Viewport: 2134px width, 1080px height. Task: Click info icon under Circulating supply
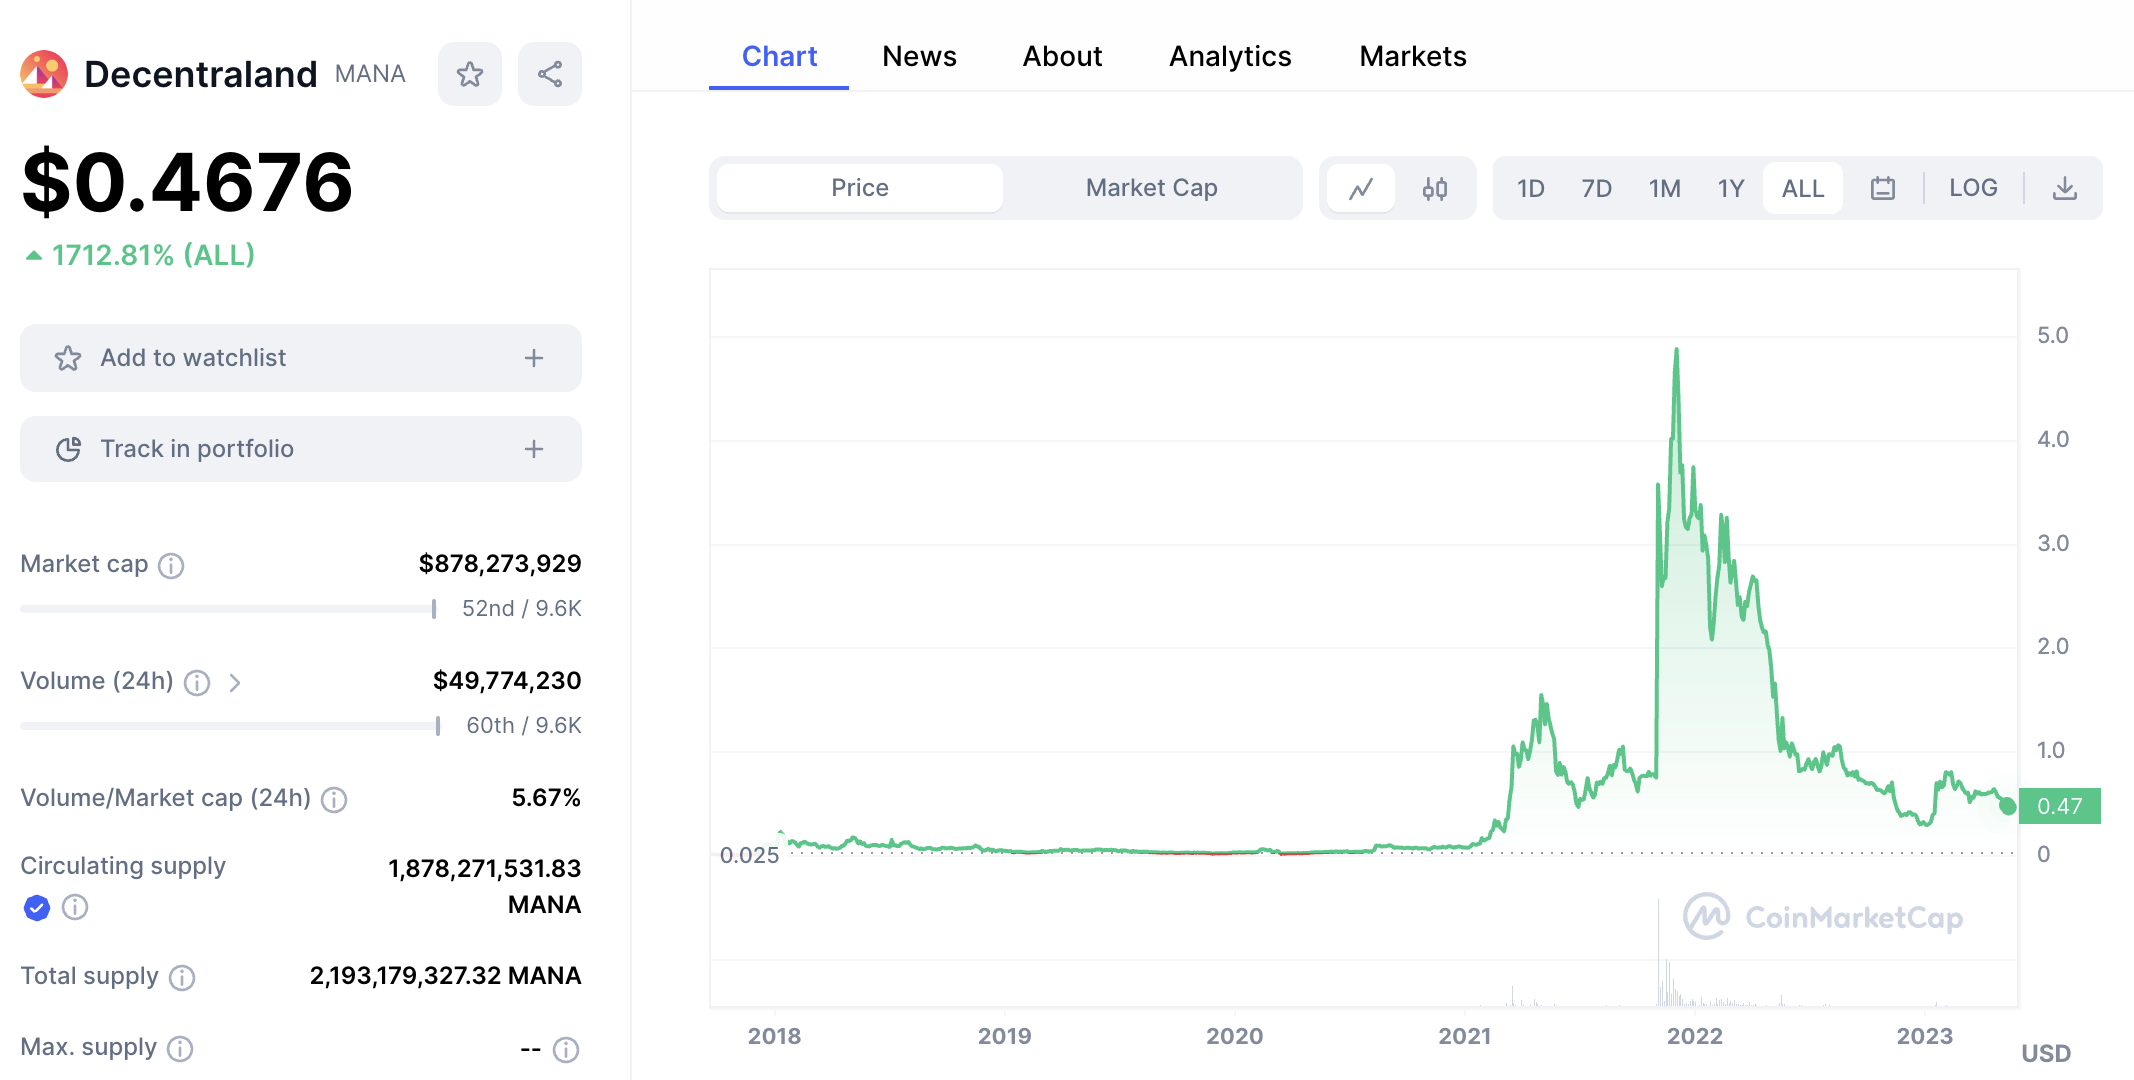[75, 907]
